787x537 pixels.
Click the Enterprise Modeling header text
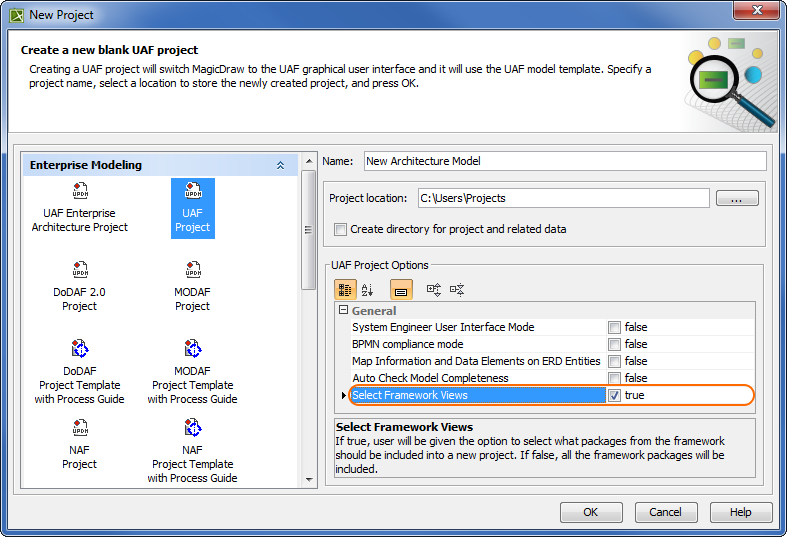(86, 165)
